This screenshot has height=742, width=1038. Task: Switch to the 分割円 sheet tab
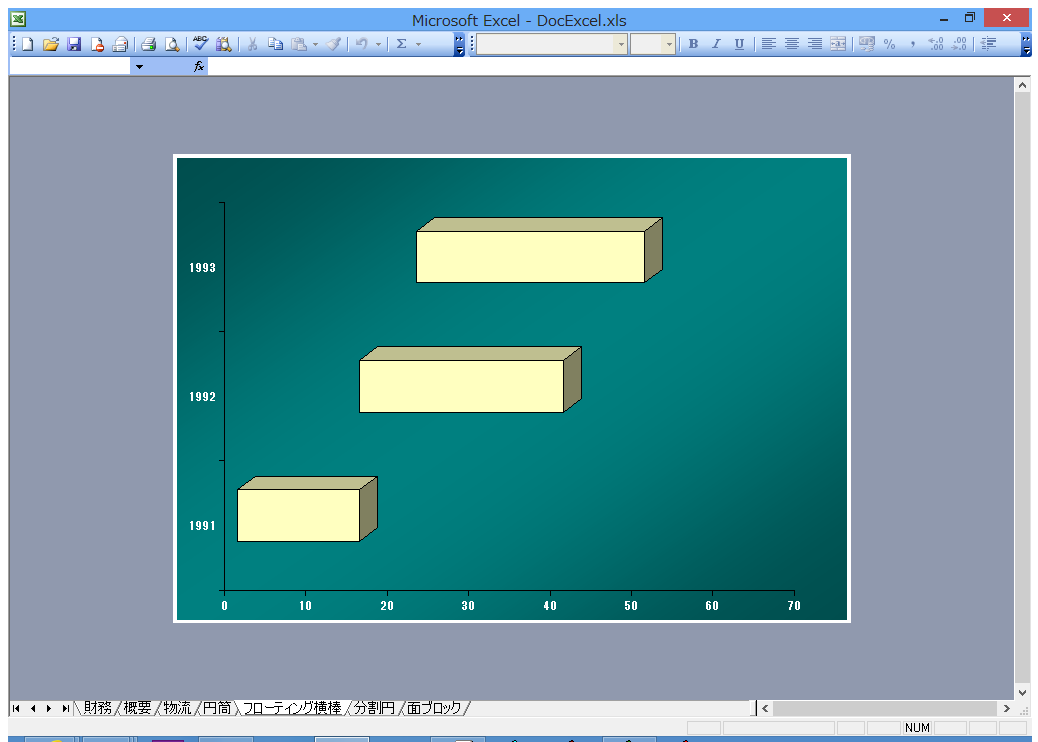(x=374, y=708)
